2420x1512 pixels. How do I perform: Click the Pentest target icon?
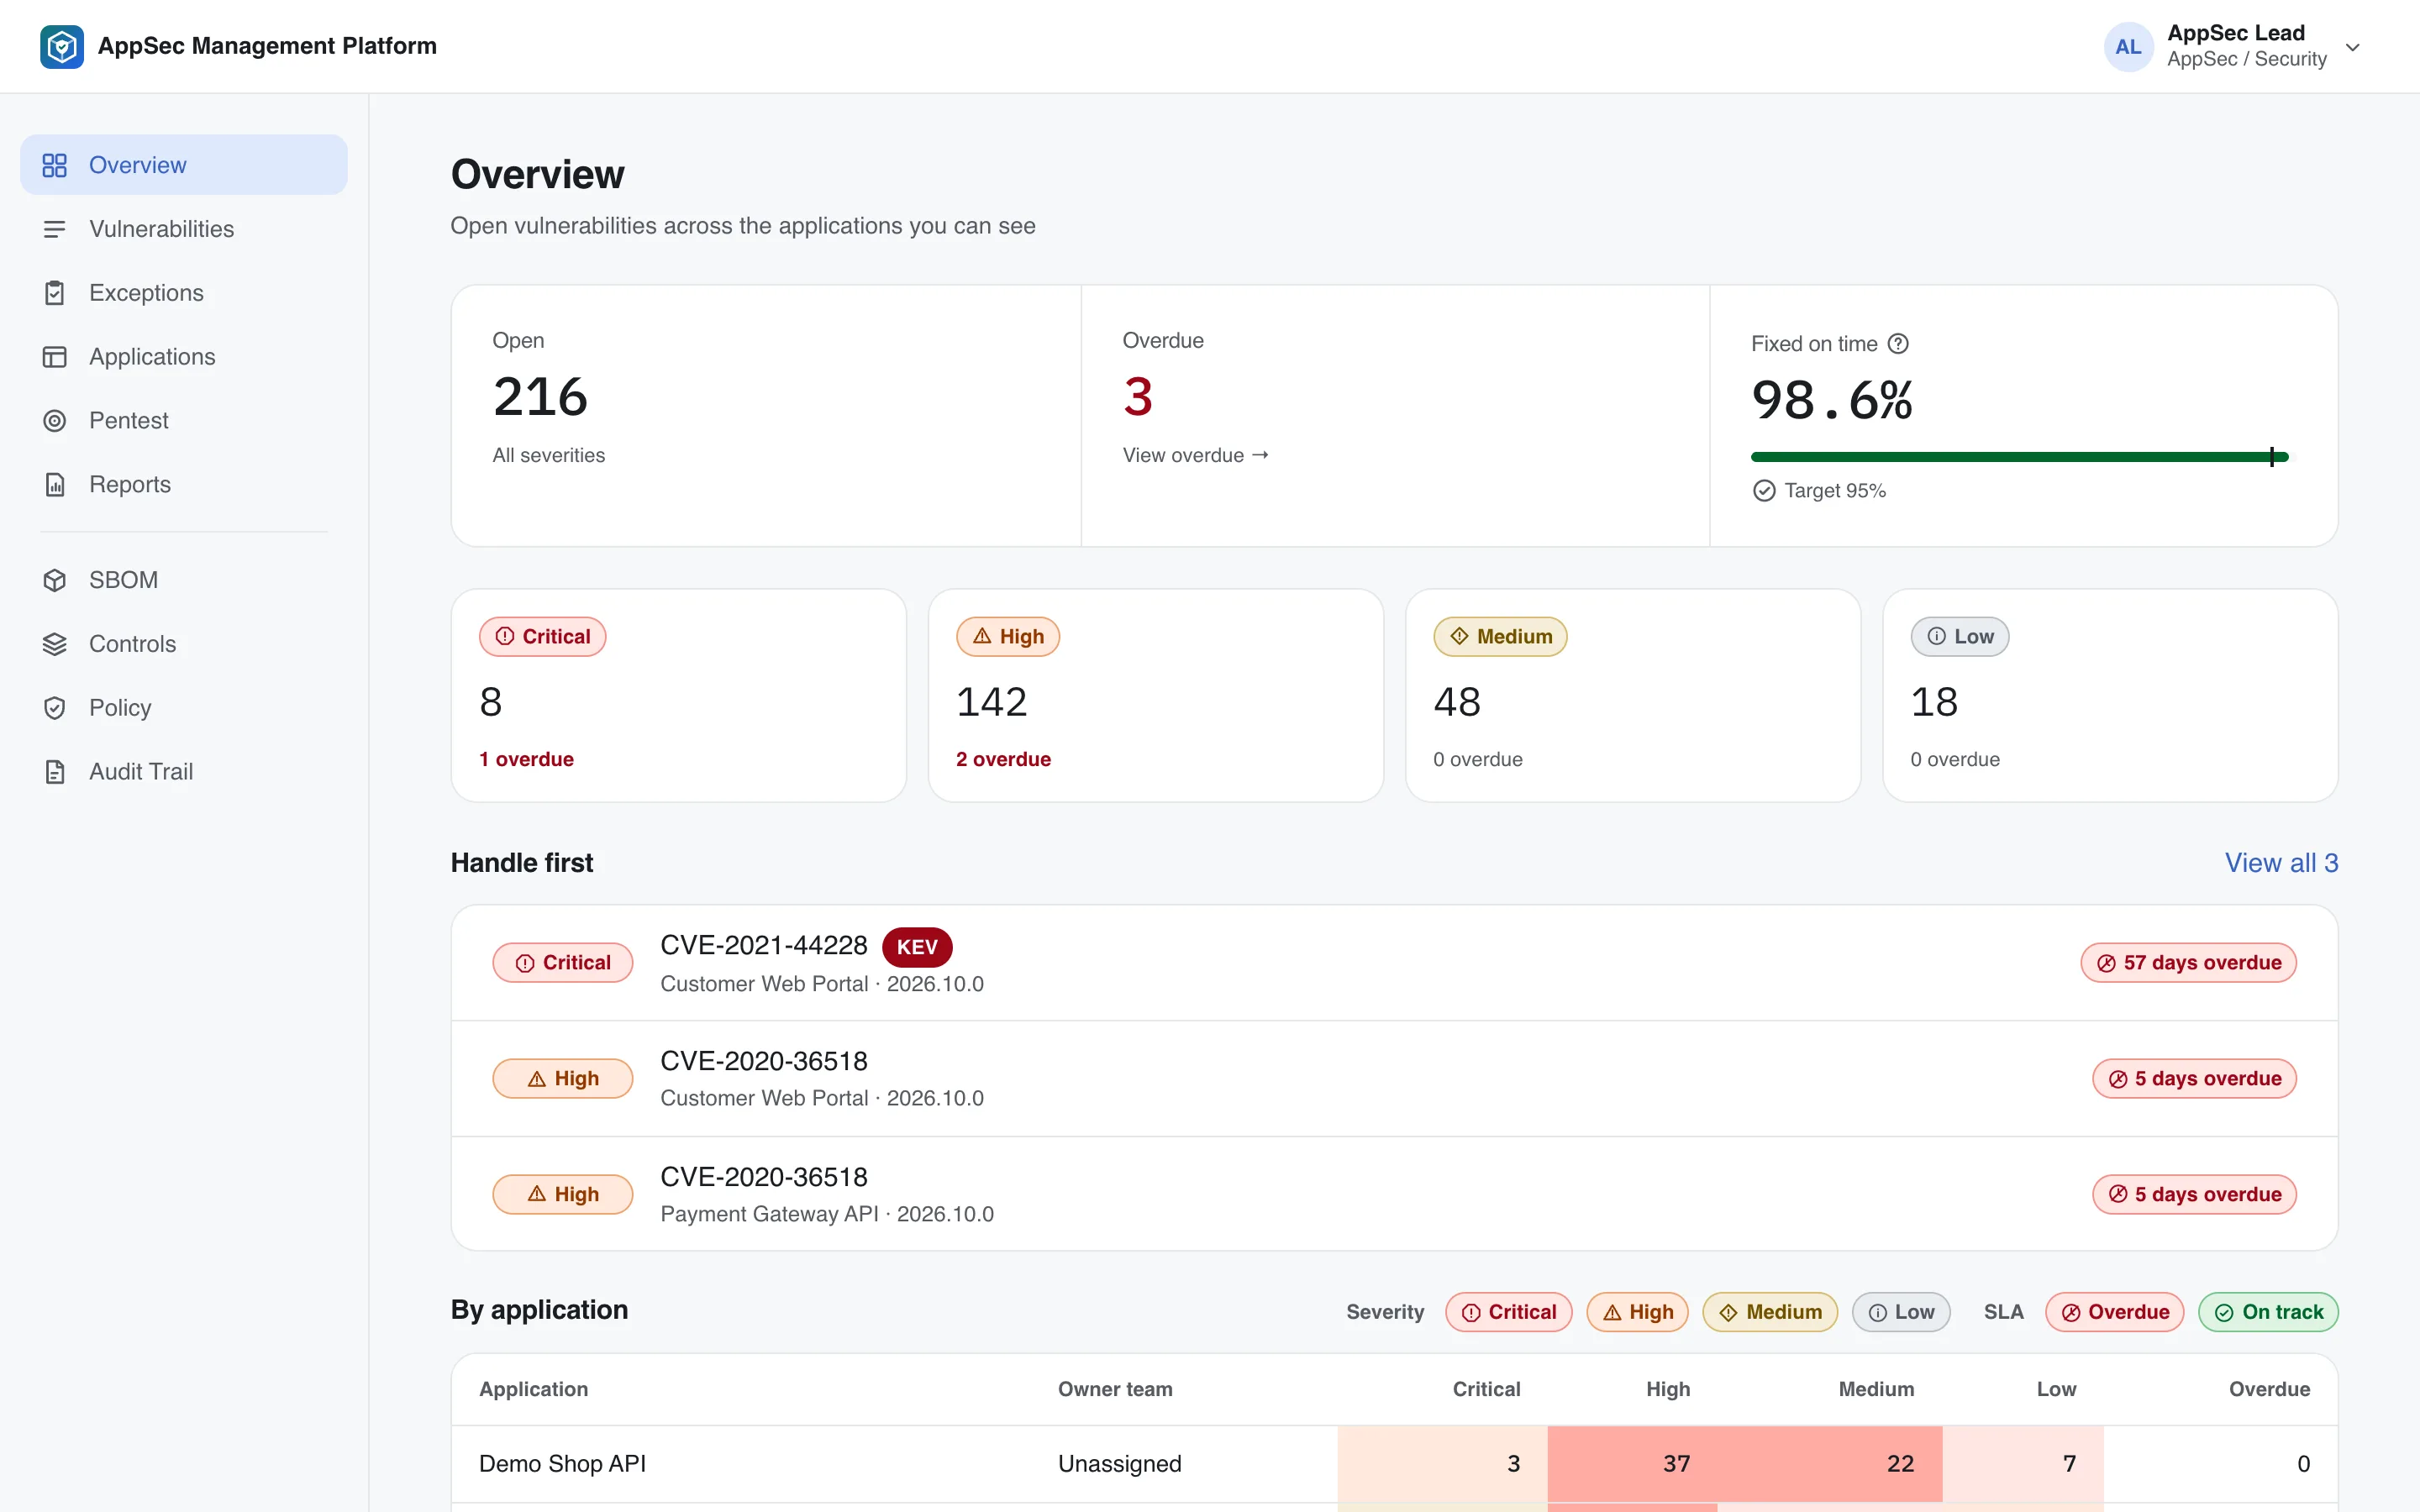coord(55,421)
